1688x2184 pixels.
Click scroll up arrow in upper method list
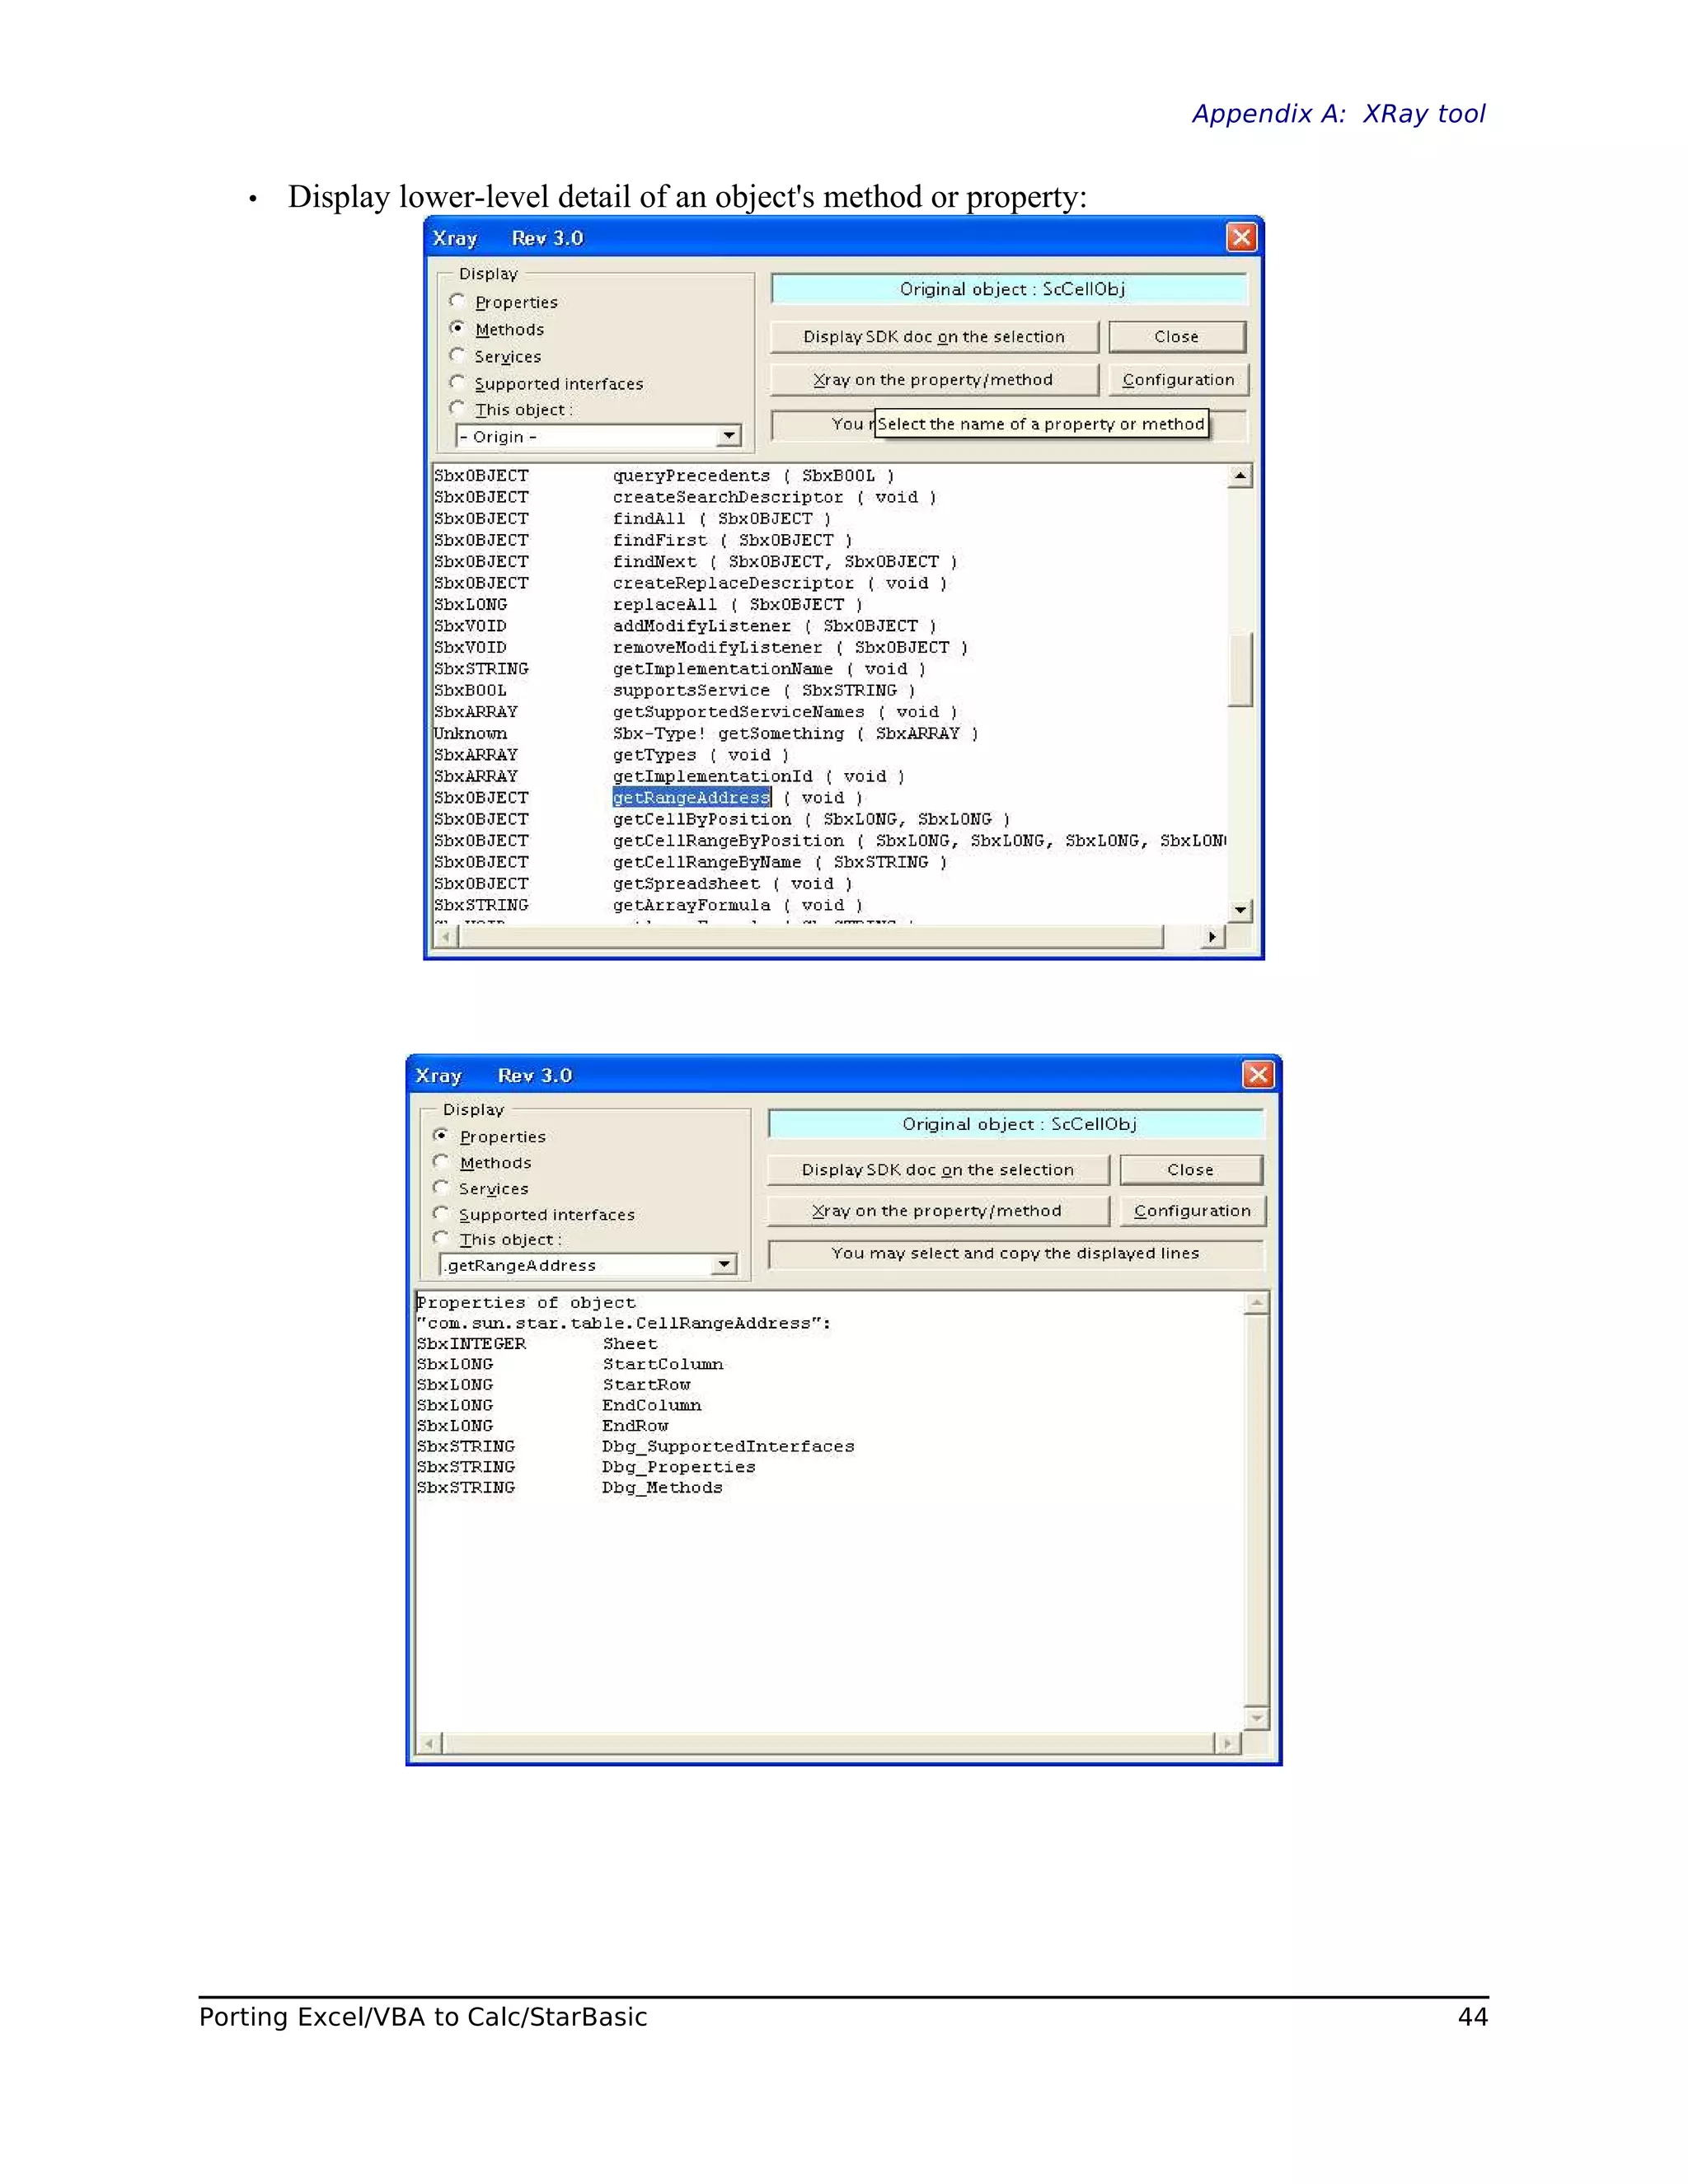[x=1240, y=476]
